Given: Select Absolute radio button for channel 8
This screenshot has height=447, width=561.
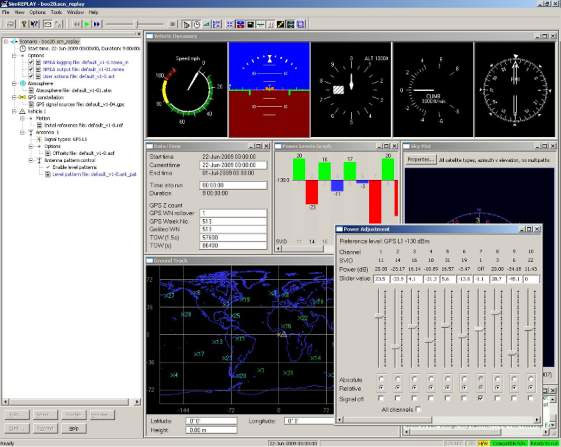Looking at the screenshot, I should tap(497, 379).
